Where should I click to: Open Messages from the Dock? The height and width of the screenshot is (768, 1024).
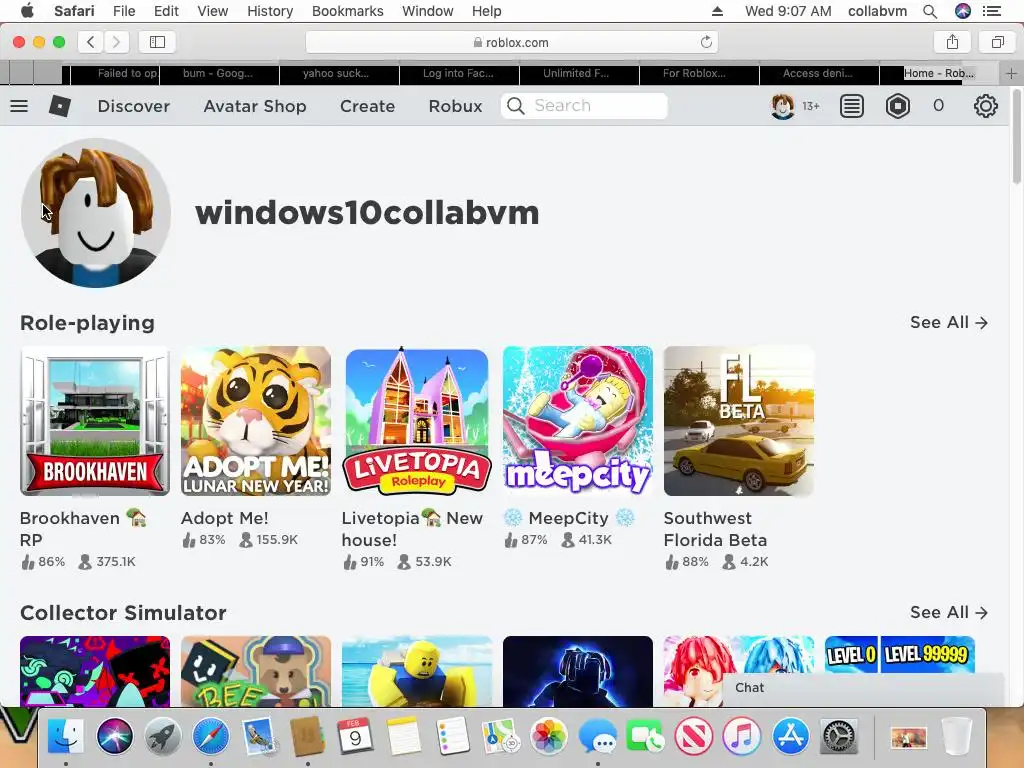[x=597, y=736]
